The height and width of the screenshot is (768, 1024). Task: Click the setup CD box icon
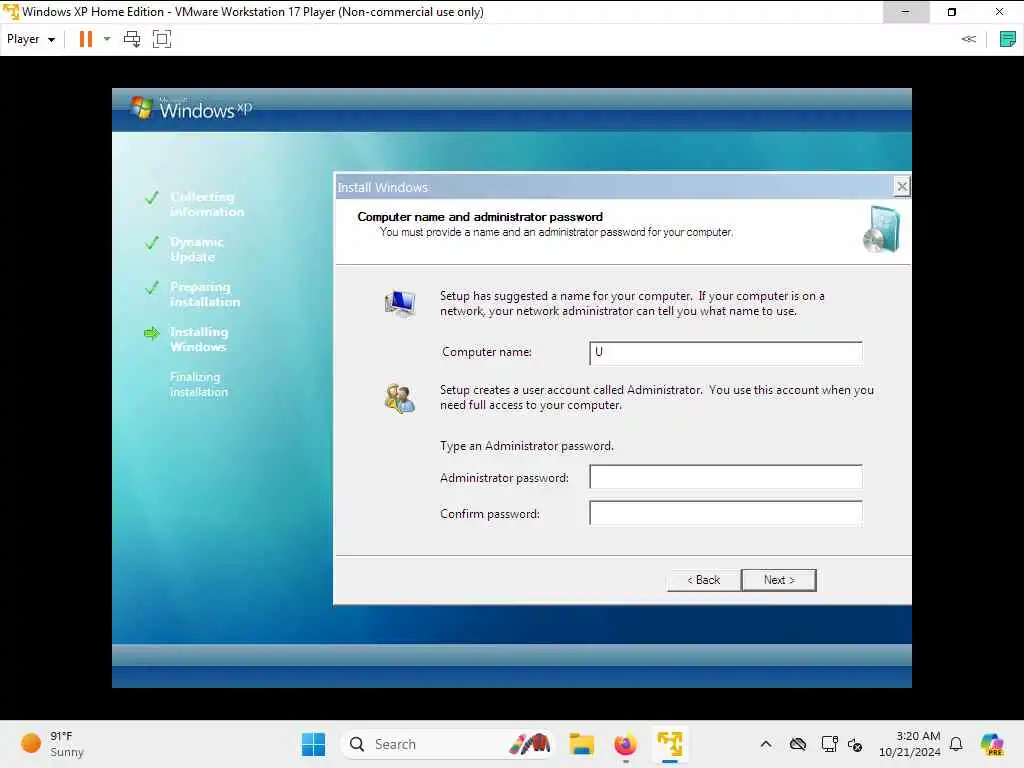tap(882, 229)
